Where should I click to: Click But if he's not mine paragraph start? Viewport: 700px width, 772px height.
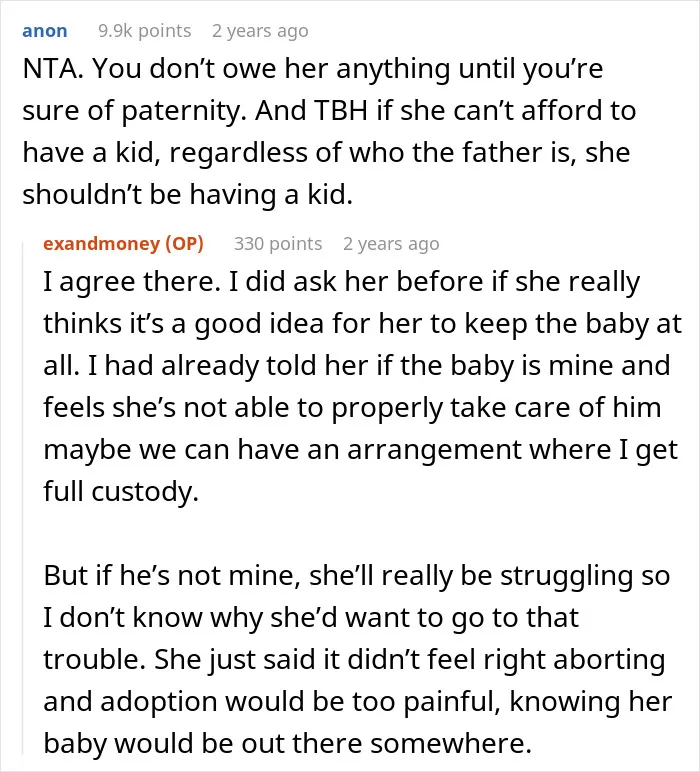point(172,575)
